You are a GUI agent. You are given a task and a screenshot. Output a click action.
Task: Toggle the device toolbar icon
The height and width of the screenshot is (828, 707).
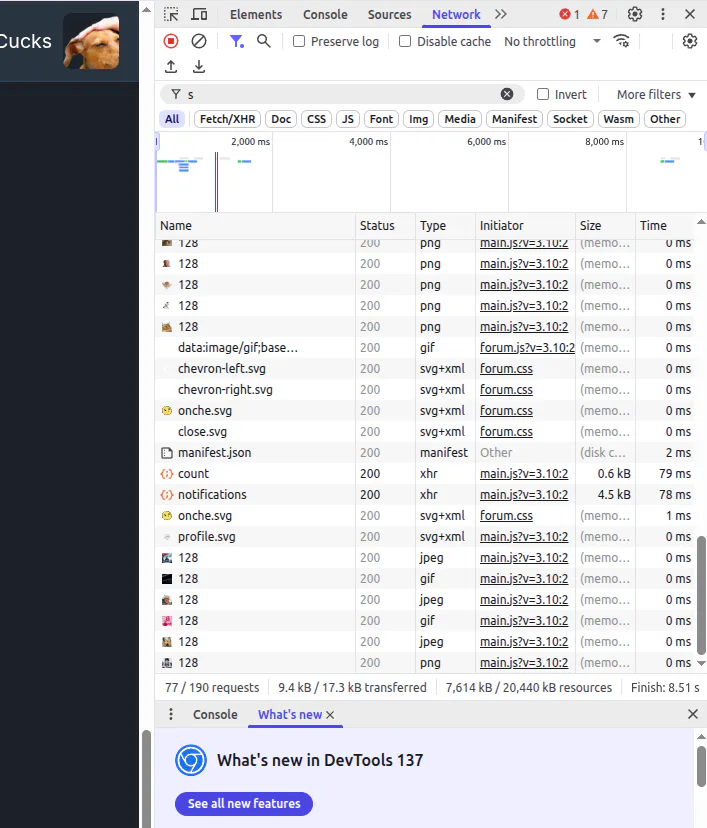pos(199,14)
